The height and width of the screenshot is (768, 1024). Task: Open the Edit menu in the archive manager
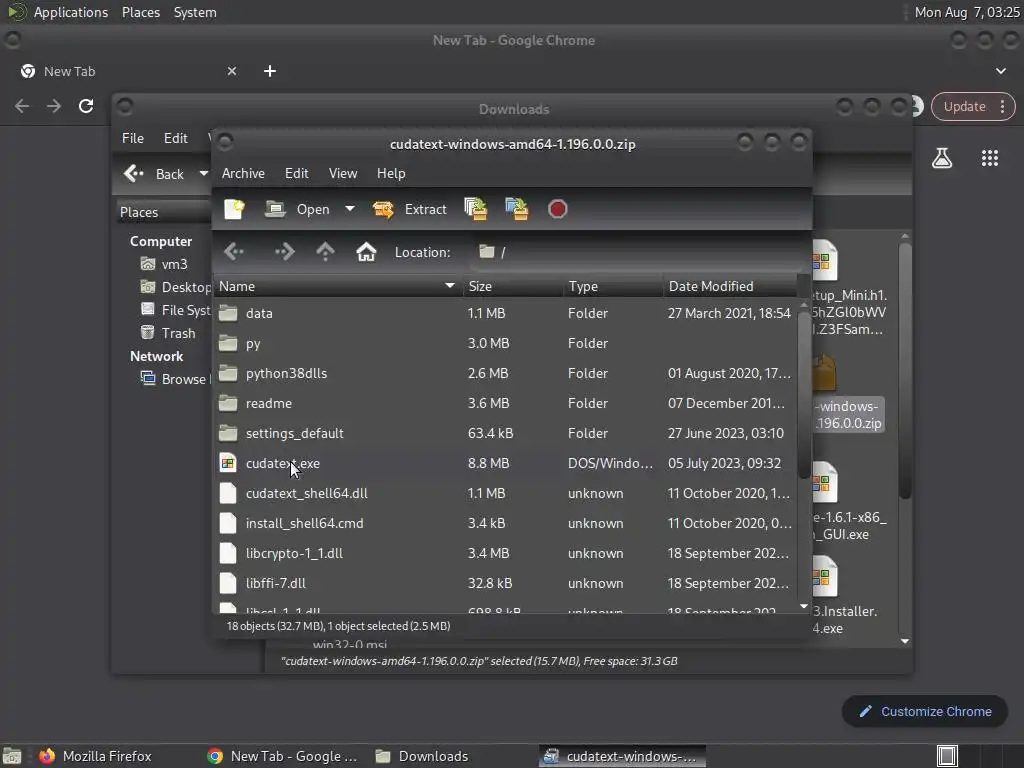coord(296,173)
